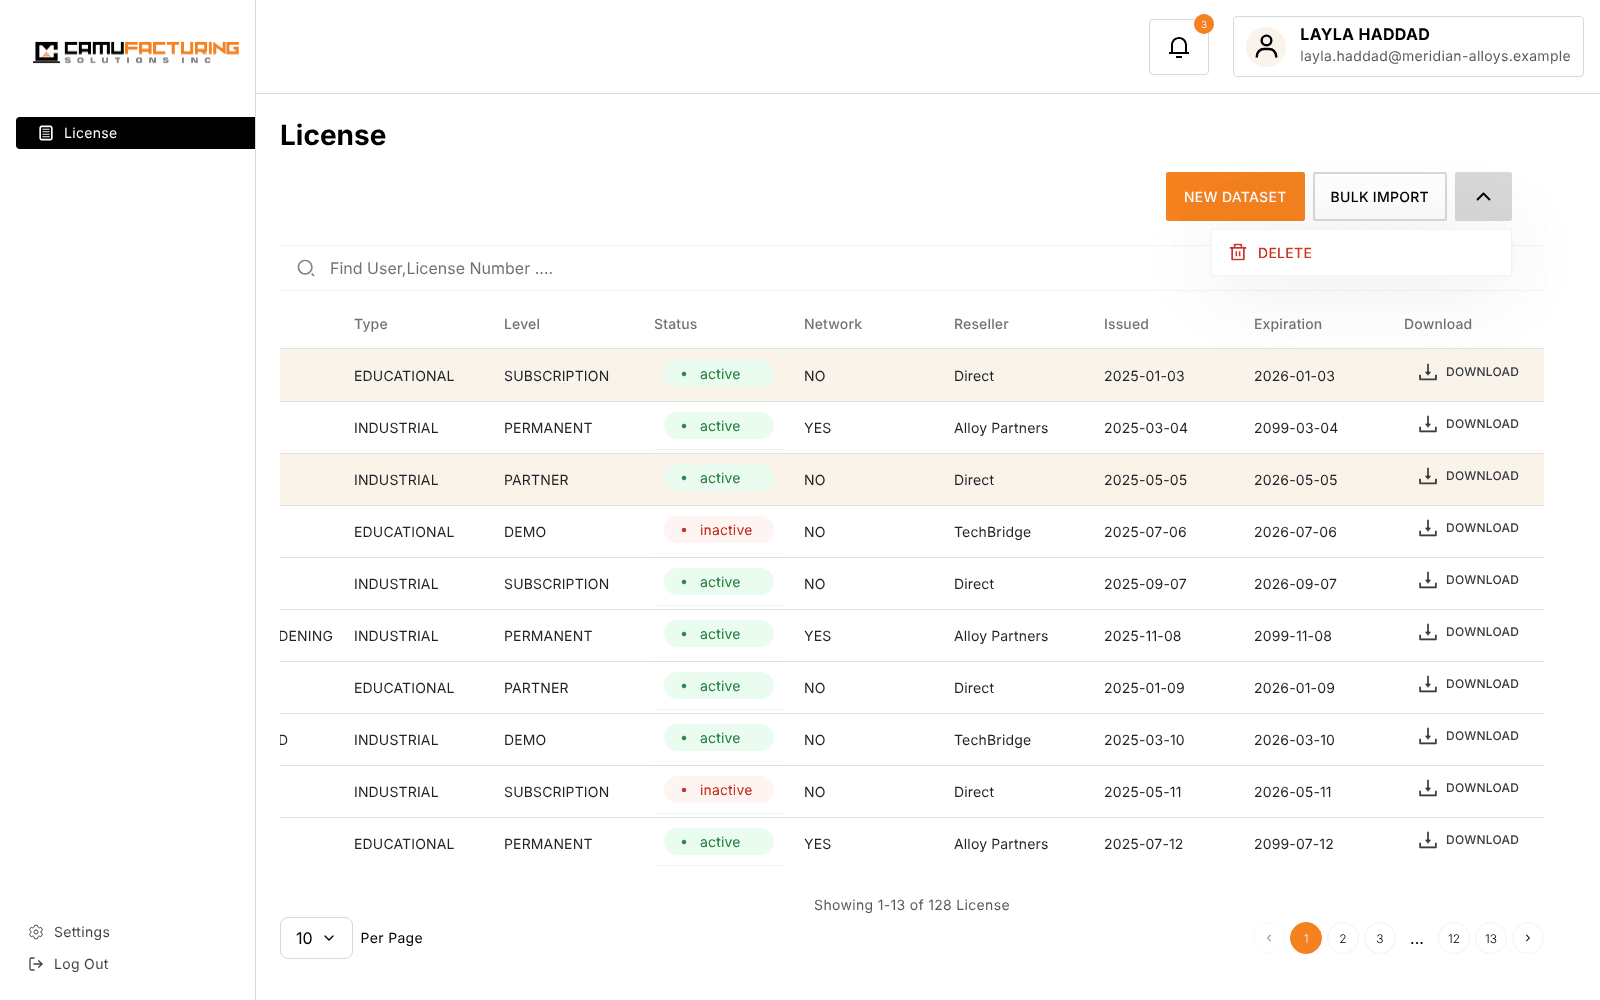Open the notifications bell
The height and width of the screenshot is (1000, 1600).
click(1179, 47)
